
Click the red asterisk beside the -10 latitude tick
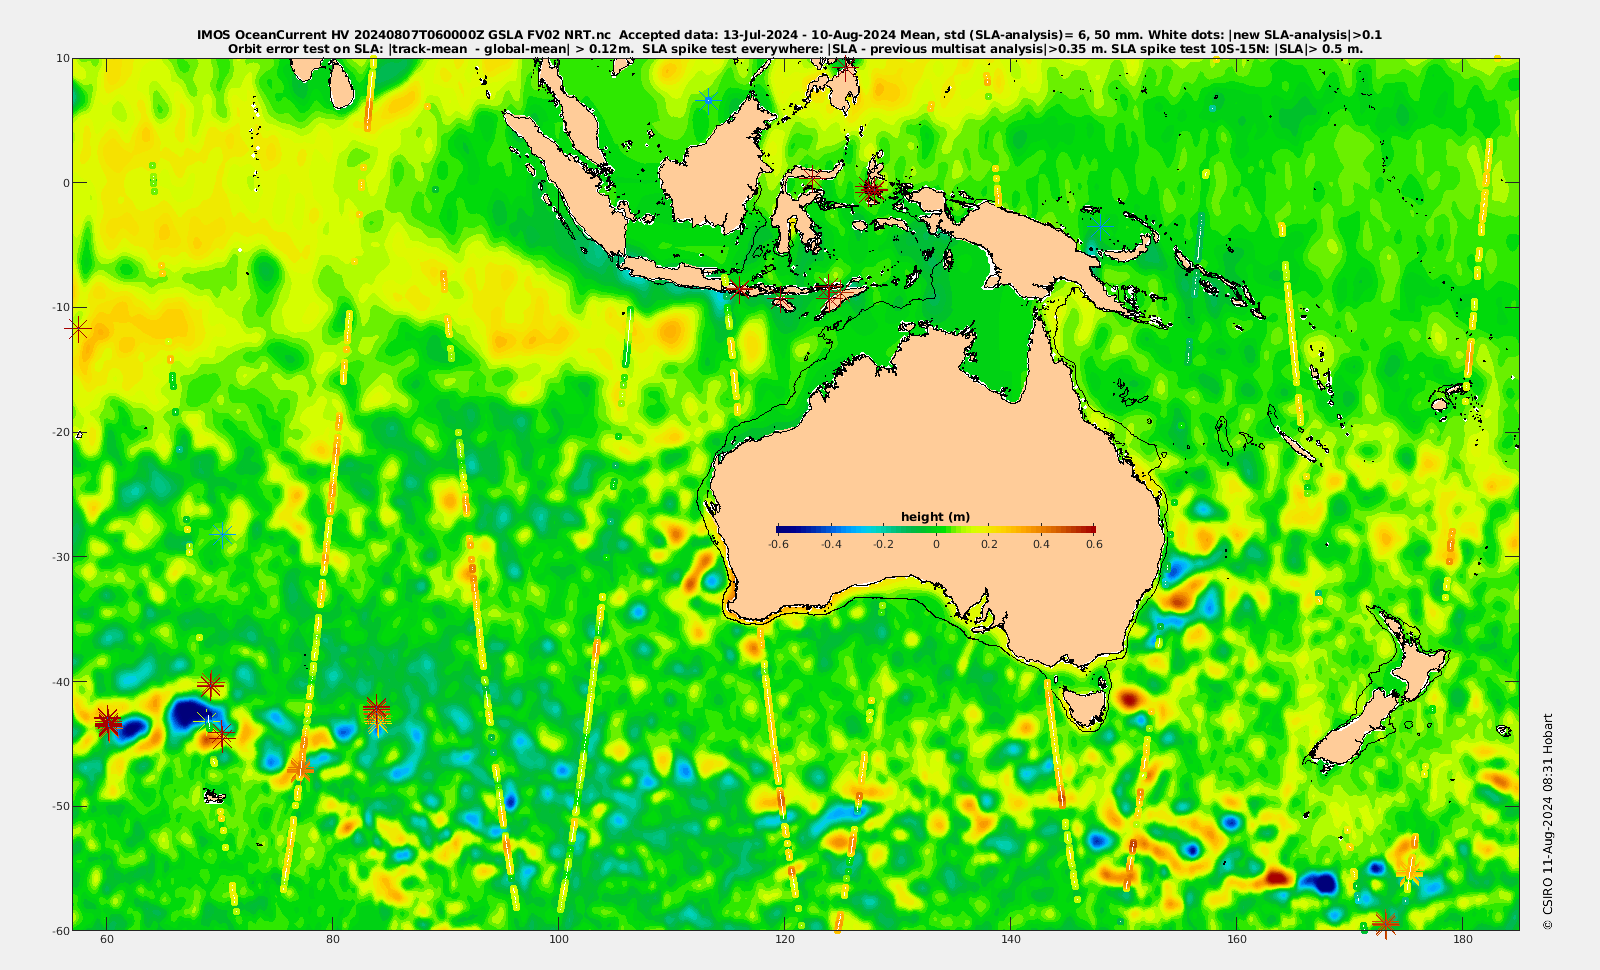click(x=78, y=328)
